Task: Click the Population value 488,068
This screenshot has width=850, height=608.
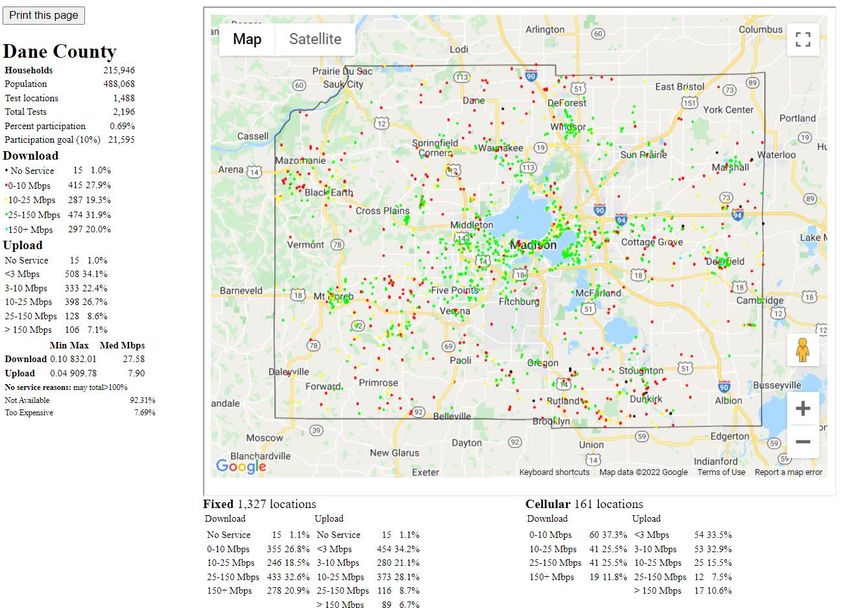Action: pos(119,83)
